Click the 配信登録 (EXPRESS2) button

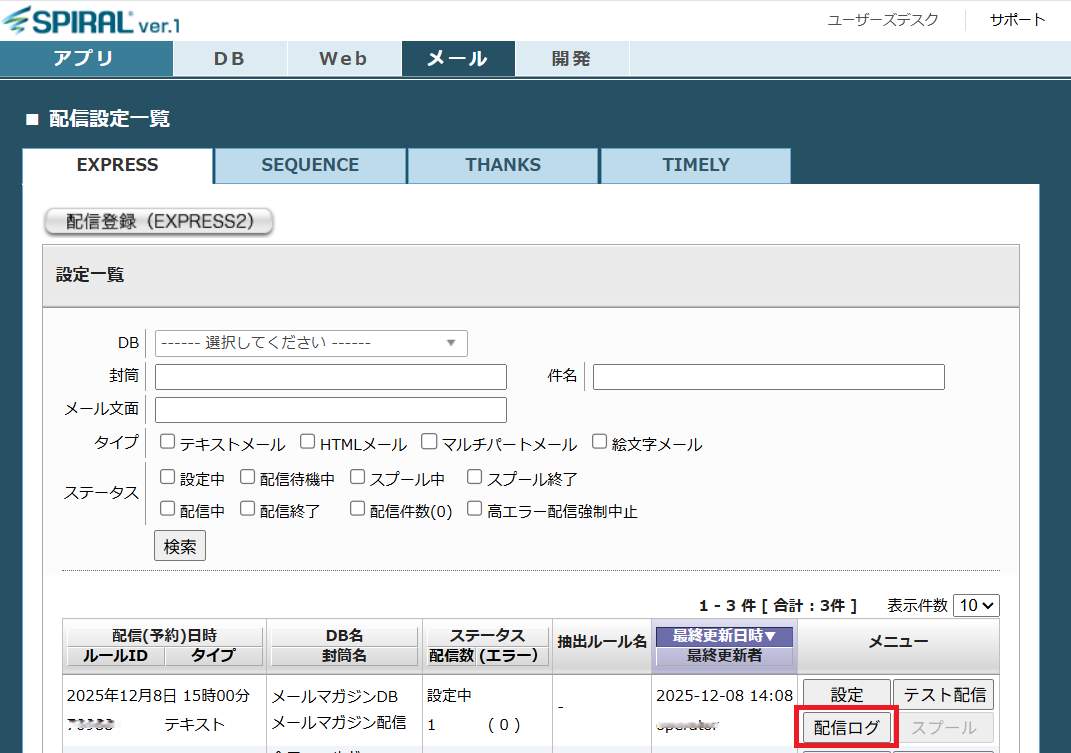159,222
